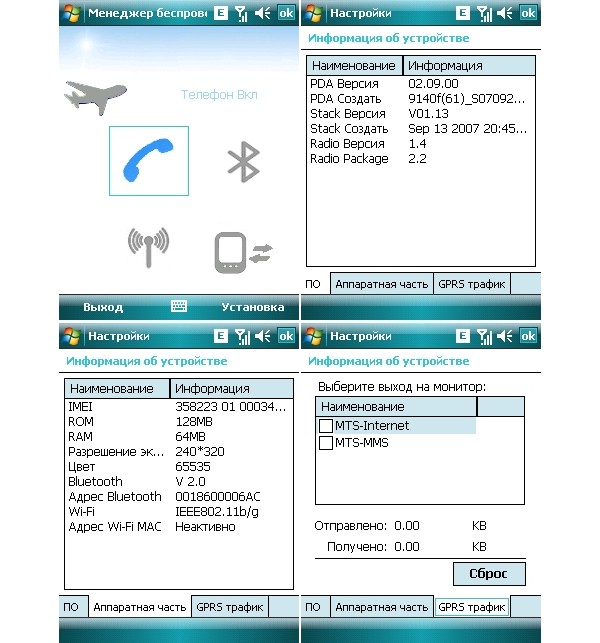Click signal icon in bottom-right Настройки screen
The image size is (600, 643).
click(484, 337)
